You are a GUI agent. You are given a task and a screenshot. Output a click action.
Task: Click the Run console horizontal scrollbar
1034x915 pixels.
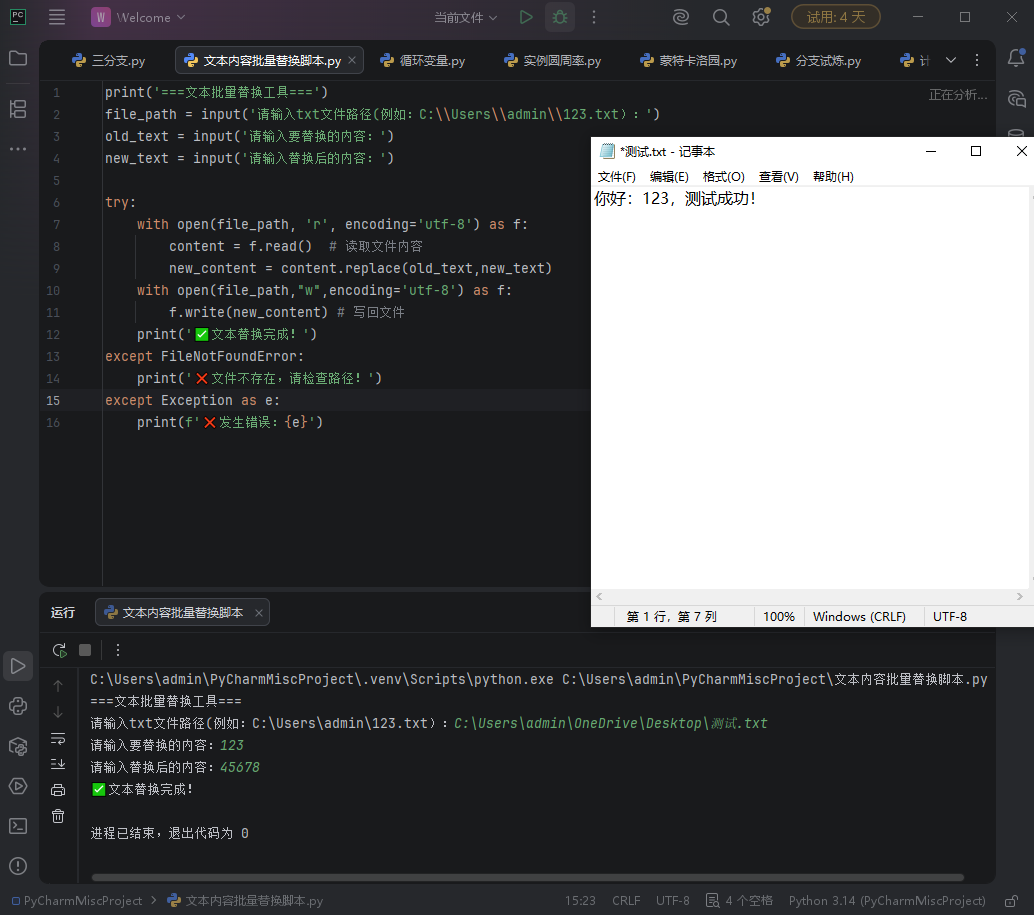(x=528, y=877)
